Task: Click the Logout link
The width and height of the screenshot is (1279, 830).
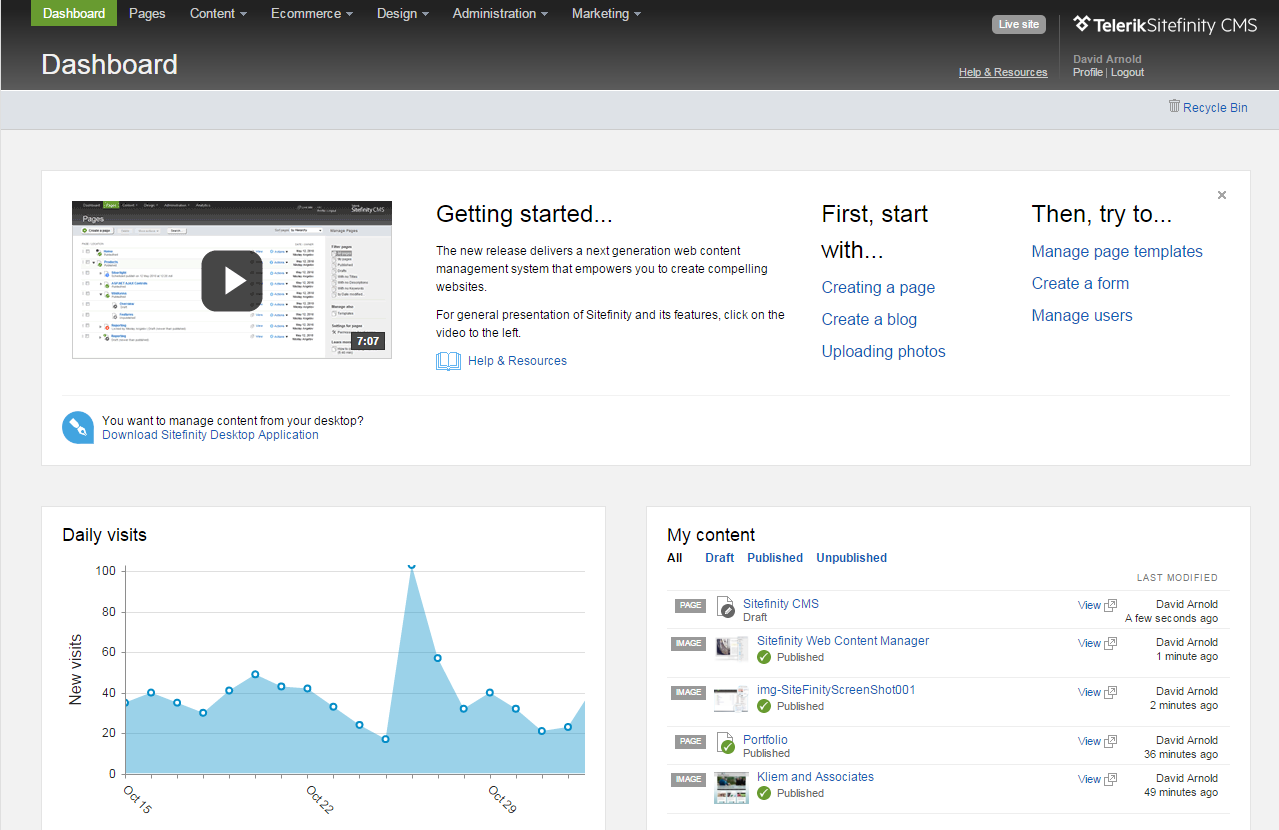Action: click(1127, 72)
